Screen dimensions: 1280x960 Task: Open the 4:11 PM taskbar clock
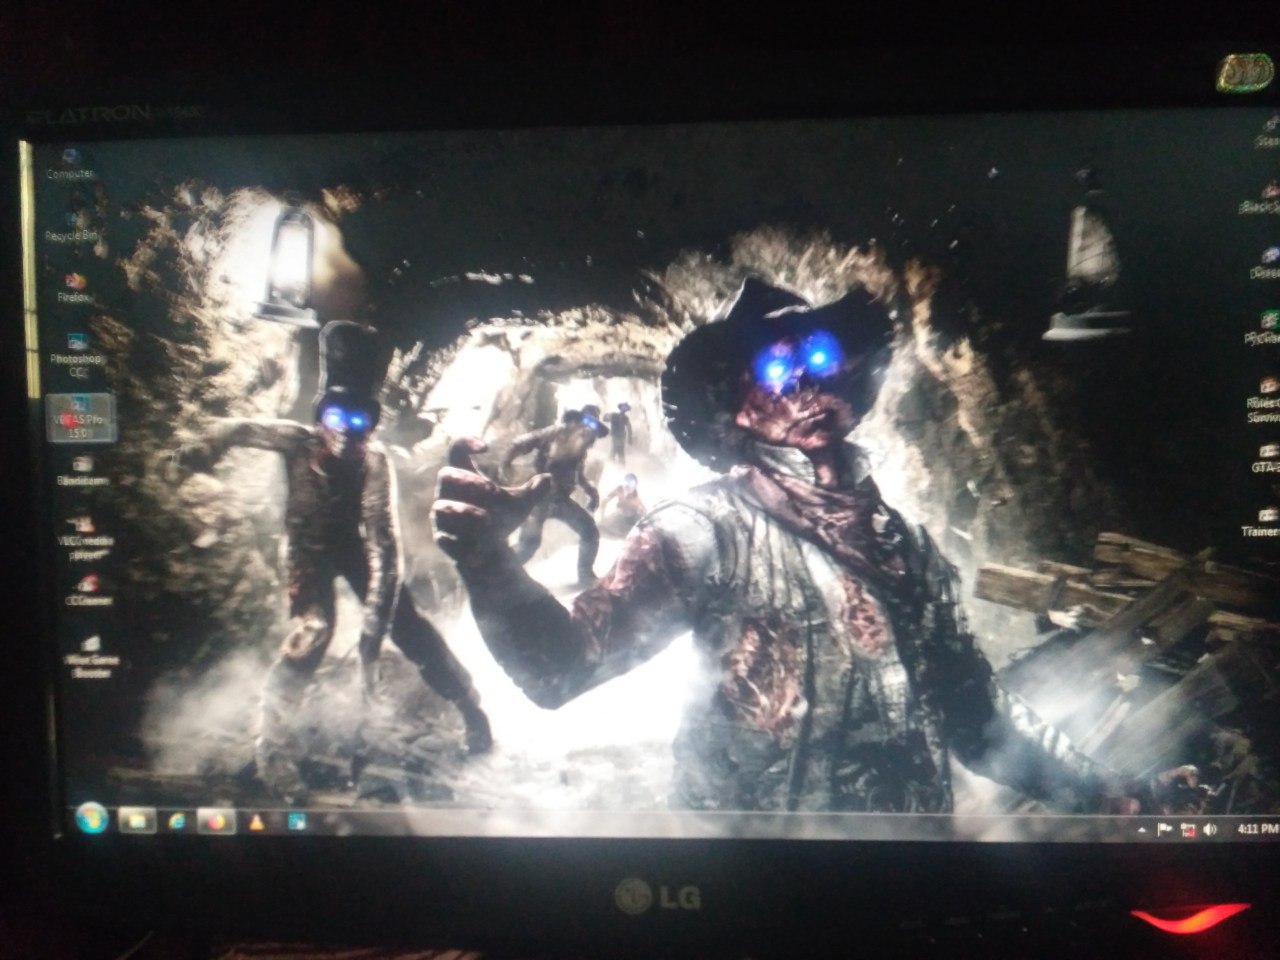(x=1256, y=829)
